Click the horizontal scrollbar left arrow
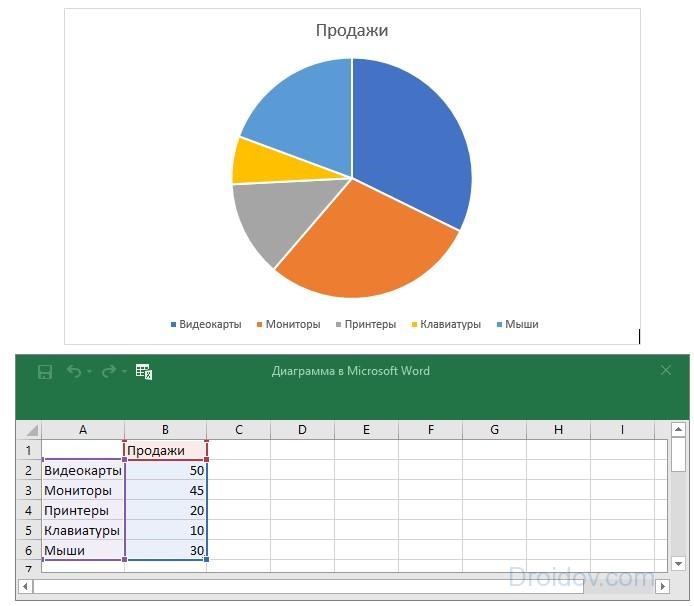This screenshot has height=606, width=694. (25, 587)
